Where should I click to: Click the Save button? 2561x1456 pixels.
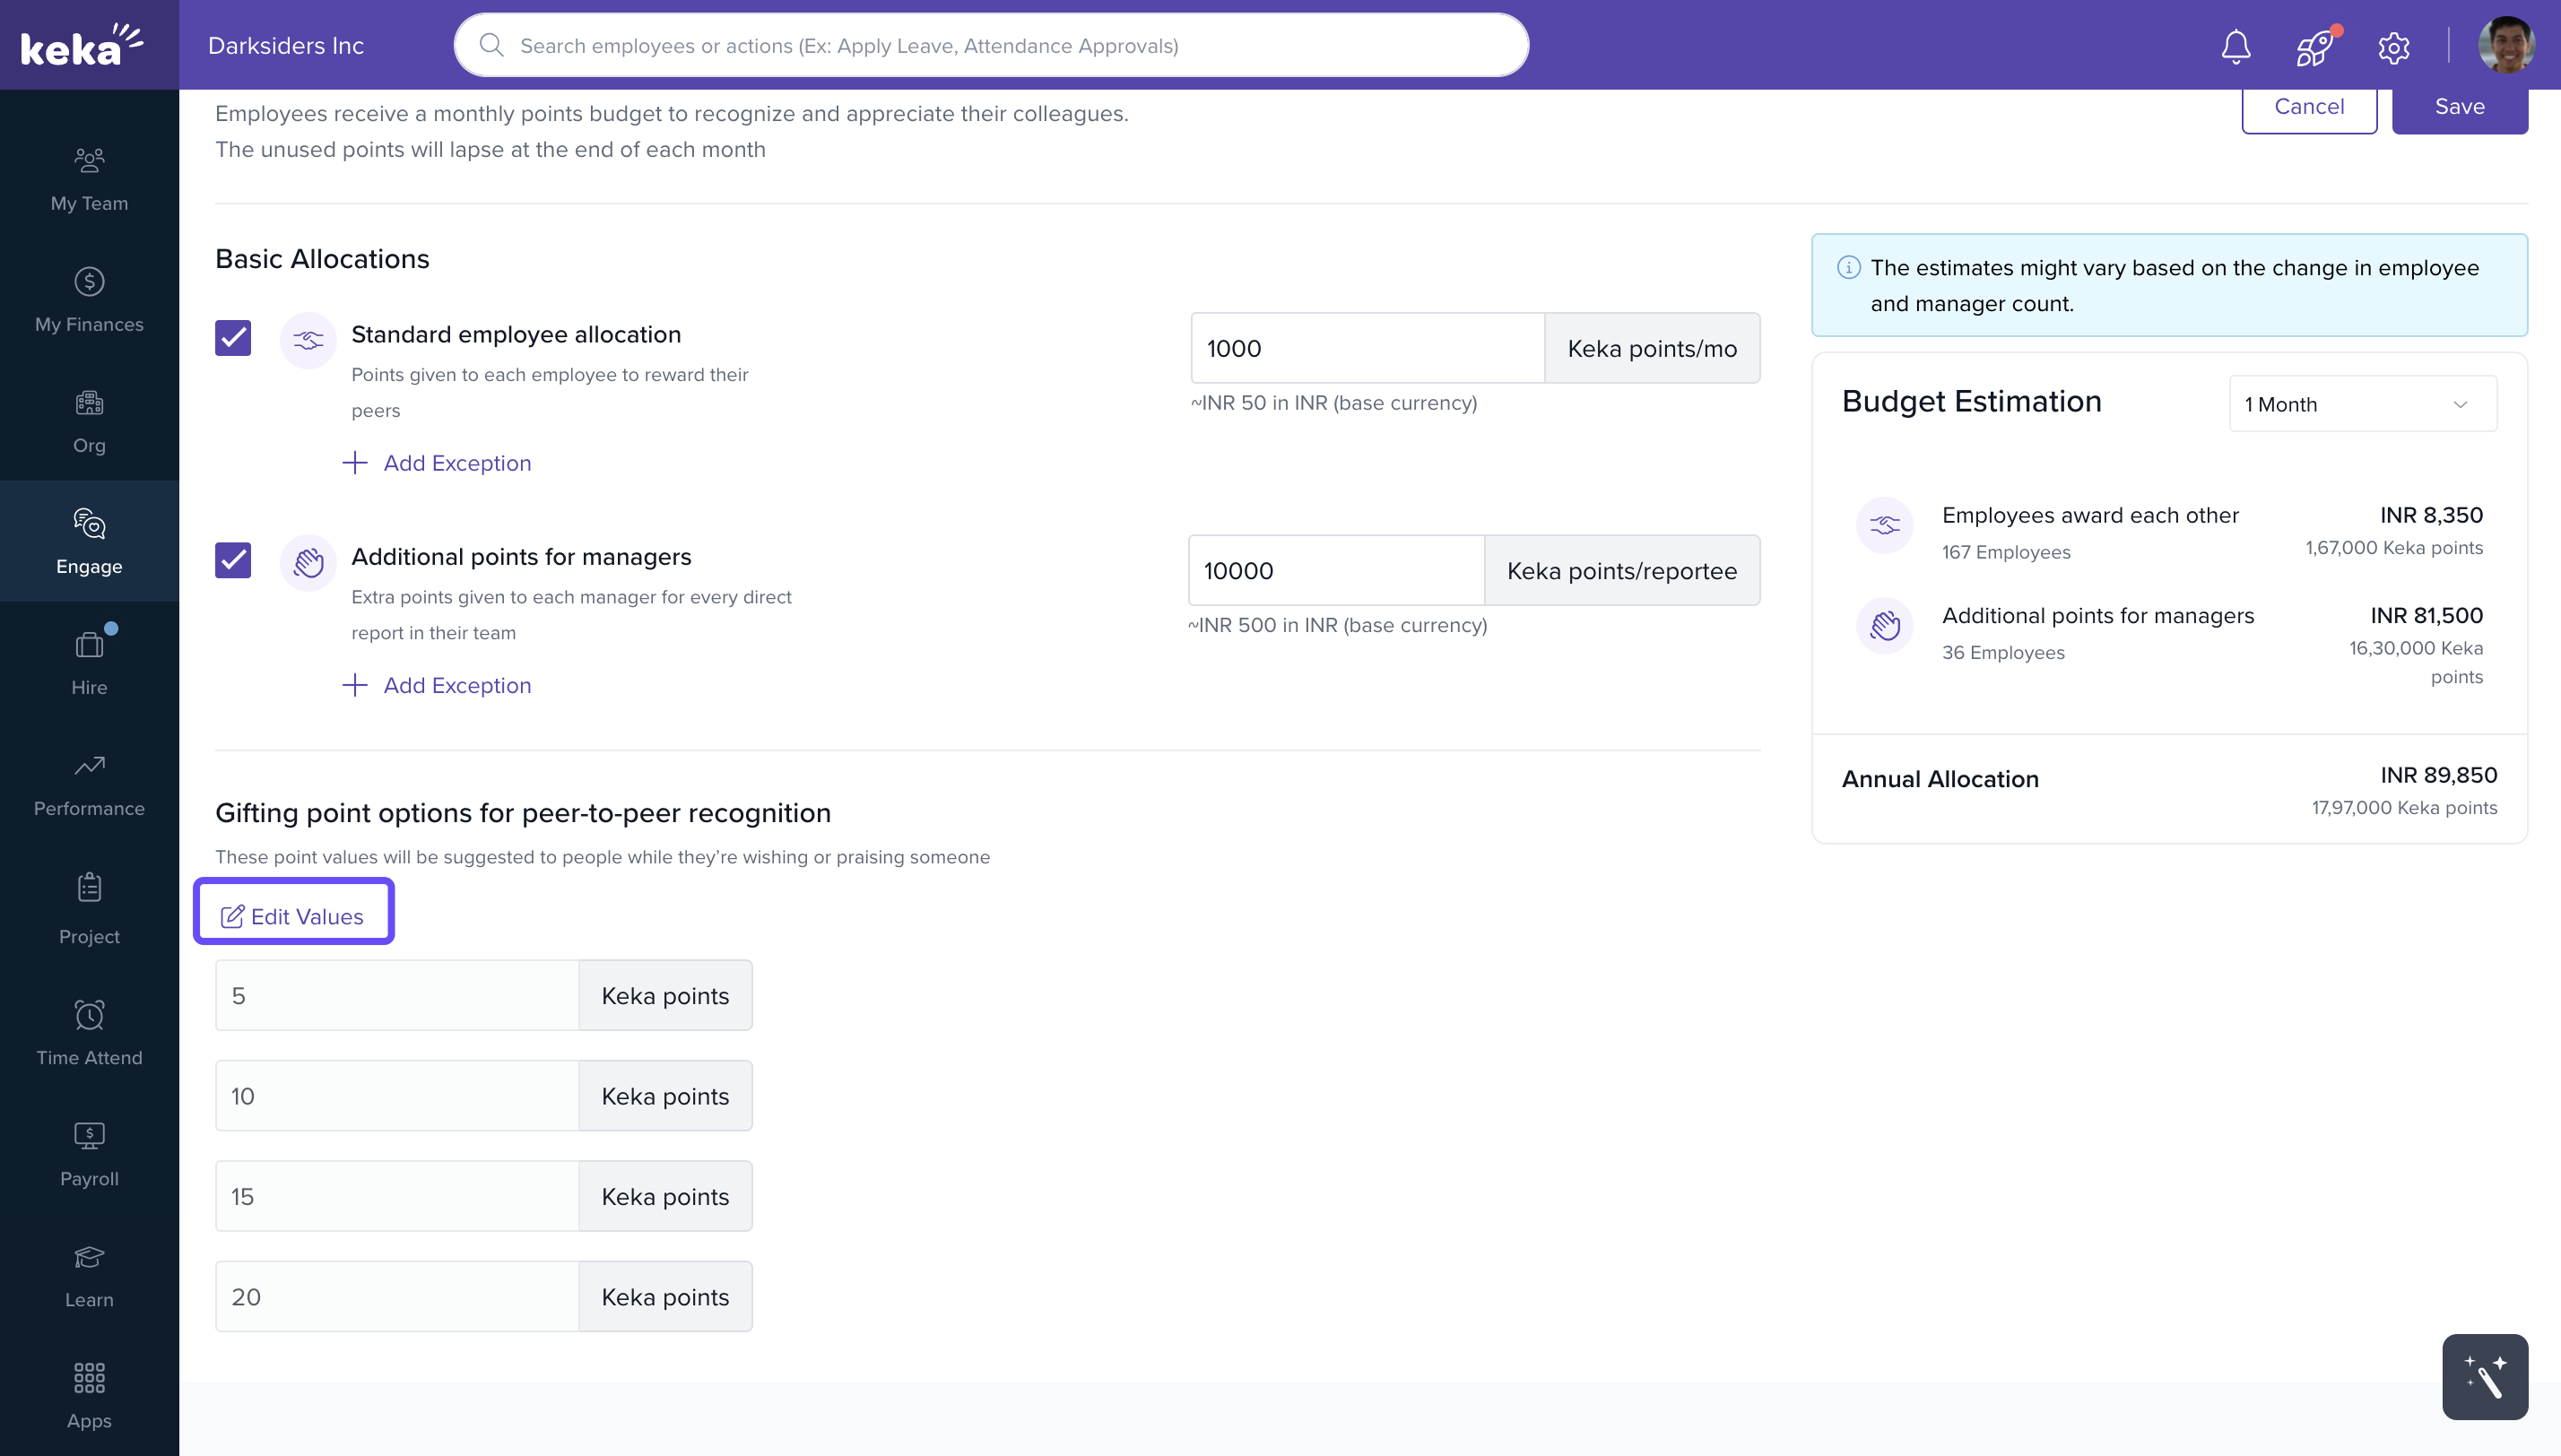tap(2459, 107)
